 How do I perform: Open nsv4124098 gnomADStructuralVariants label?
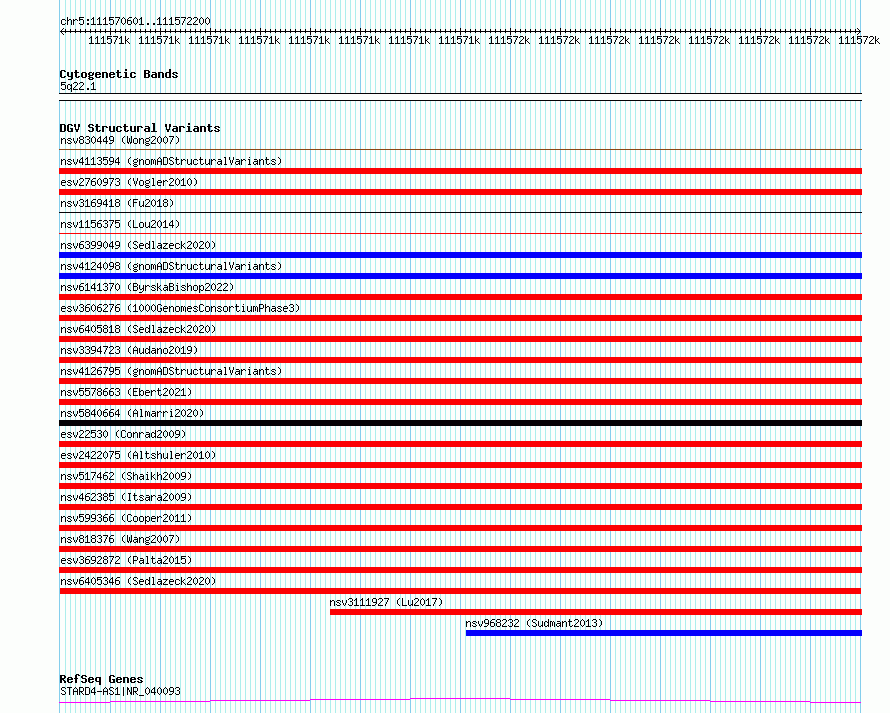171,266
